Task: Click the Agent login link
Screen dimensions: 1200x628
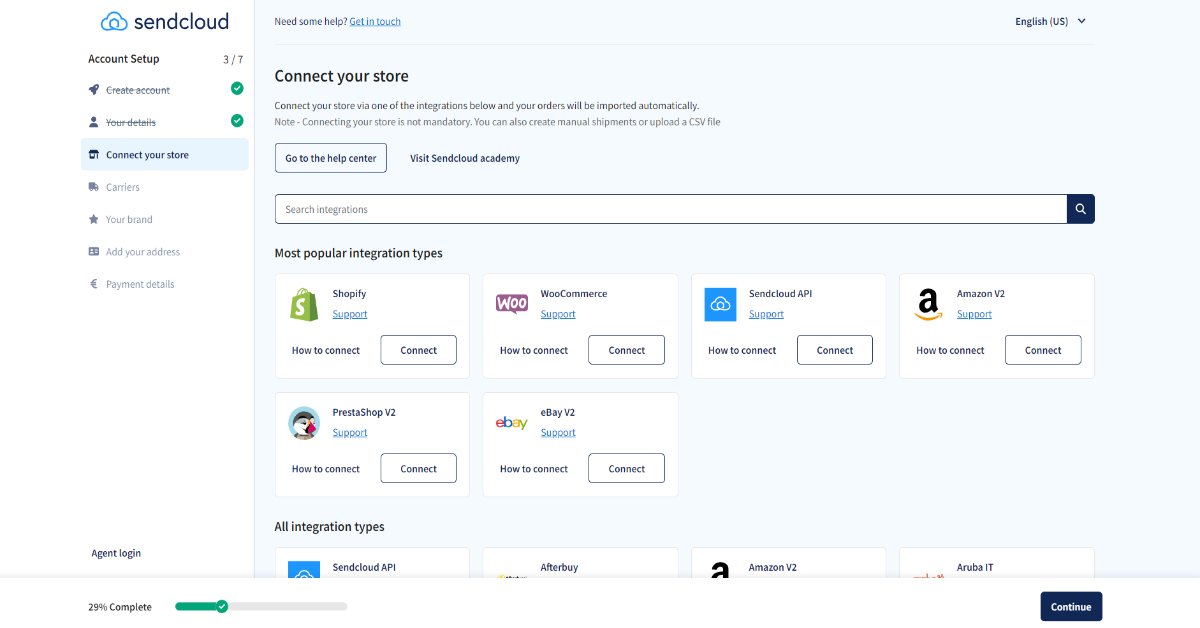Action: pos(116,553)
